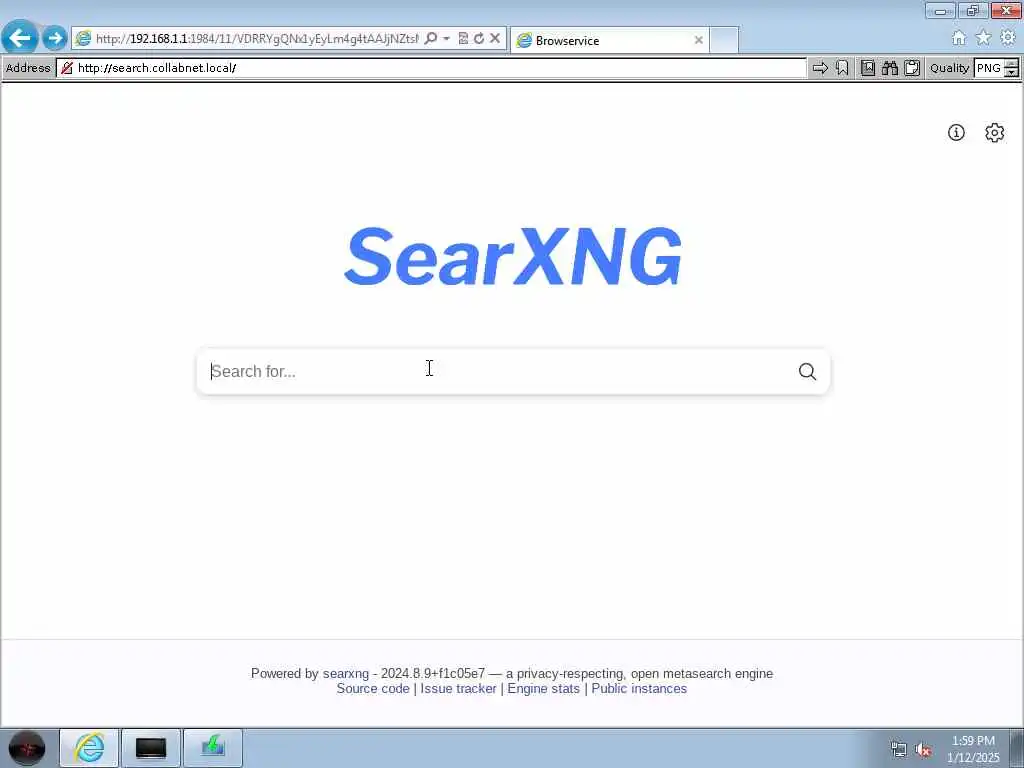Screen dimensions: 1024x768
Task: Open the Source code link
Action: pos(373,688)
